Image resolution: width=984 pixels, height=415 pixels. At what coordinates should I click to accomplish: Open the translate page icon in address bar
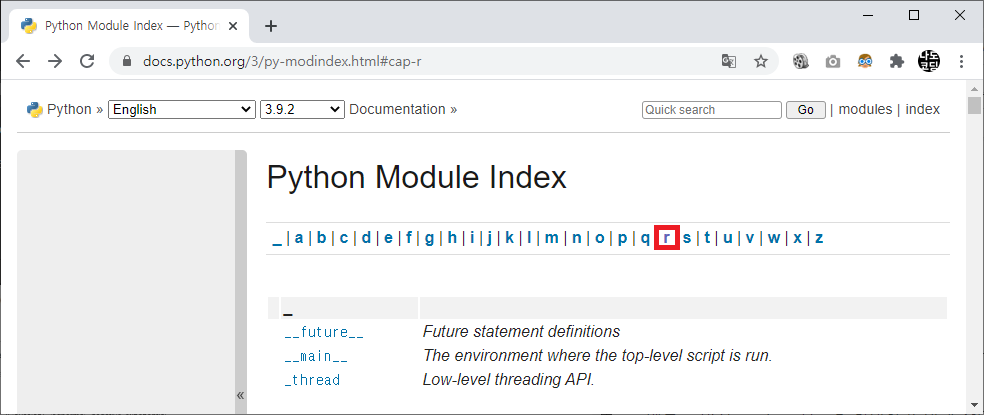729,61
